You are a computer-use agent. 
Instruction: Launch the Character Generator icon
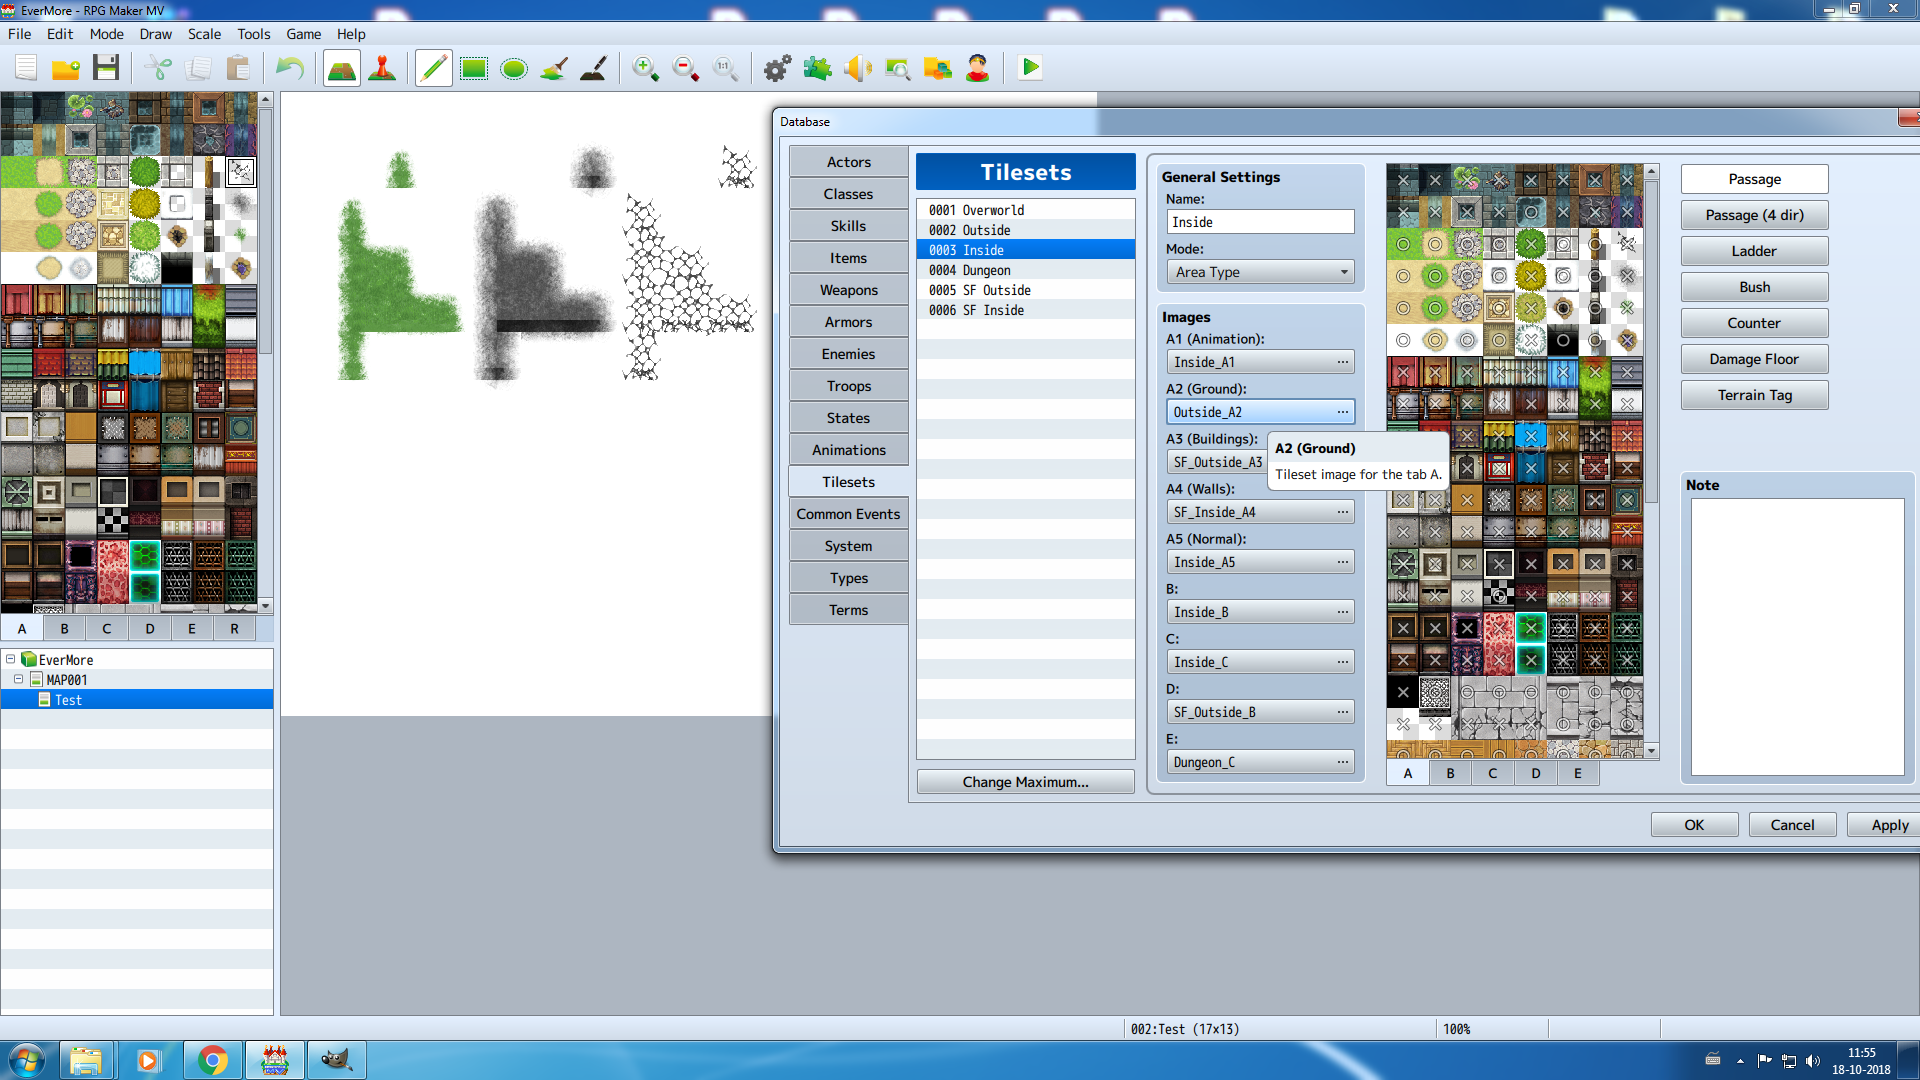(x=978, y=68)
